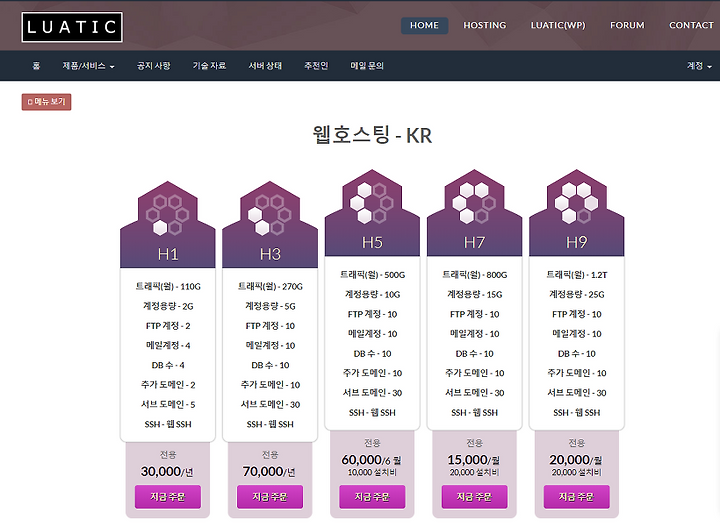Click the 15,000/월 price
Viewport: 720px width, 527px height.
coord(474,460)
